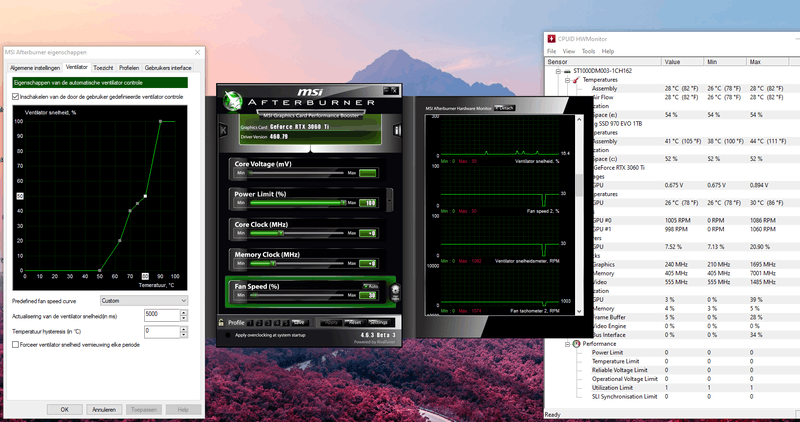
Task: Switch to Algemene instellingen tab
Action: click(35, 68)
